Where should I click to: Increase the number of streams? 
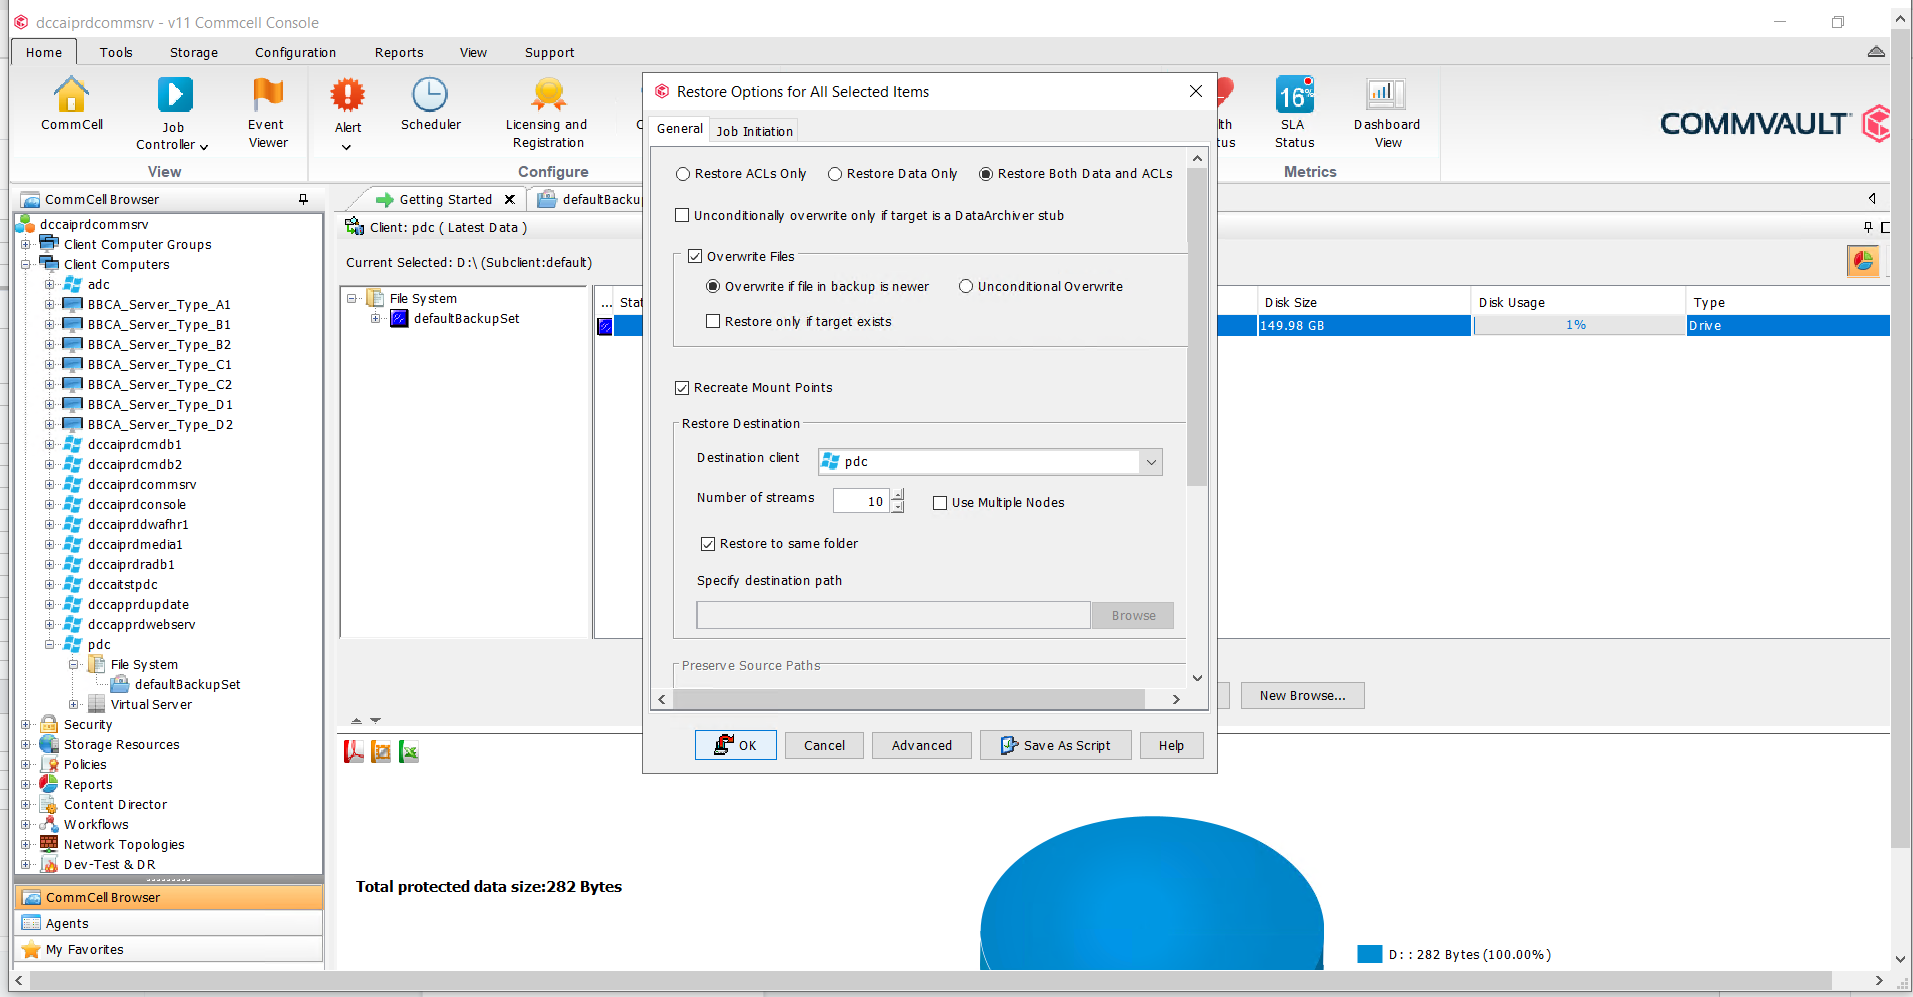click(897, 495)
